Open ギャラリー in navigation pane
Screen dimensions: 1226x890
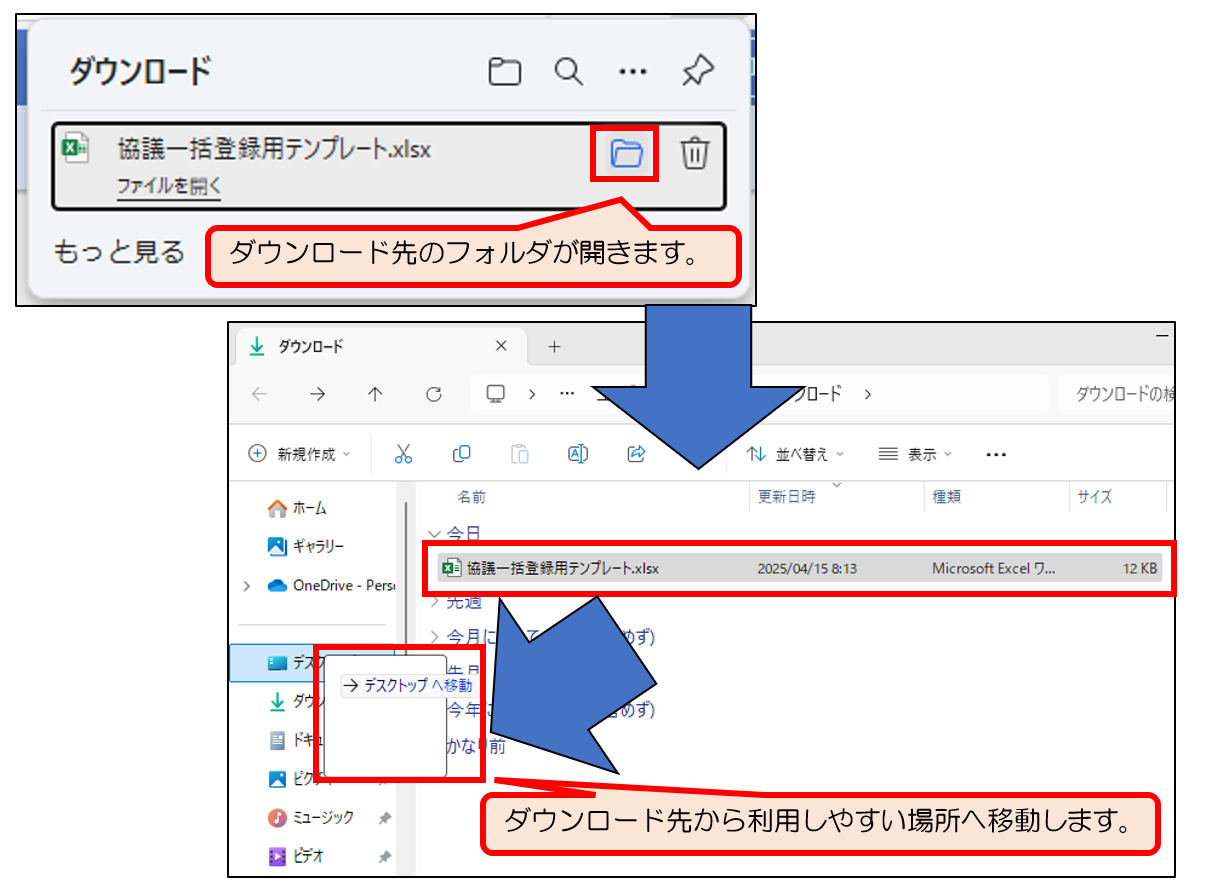[x=306, y=546]
